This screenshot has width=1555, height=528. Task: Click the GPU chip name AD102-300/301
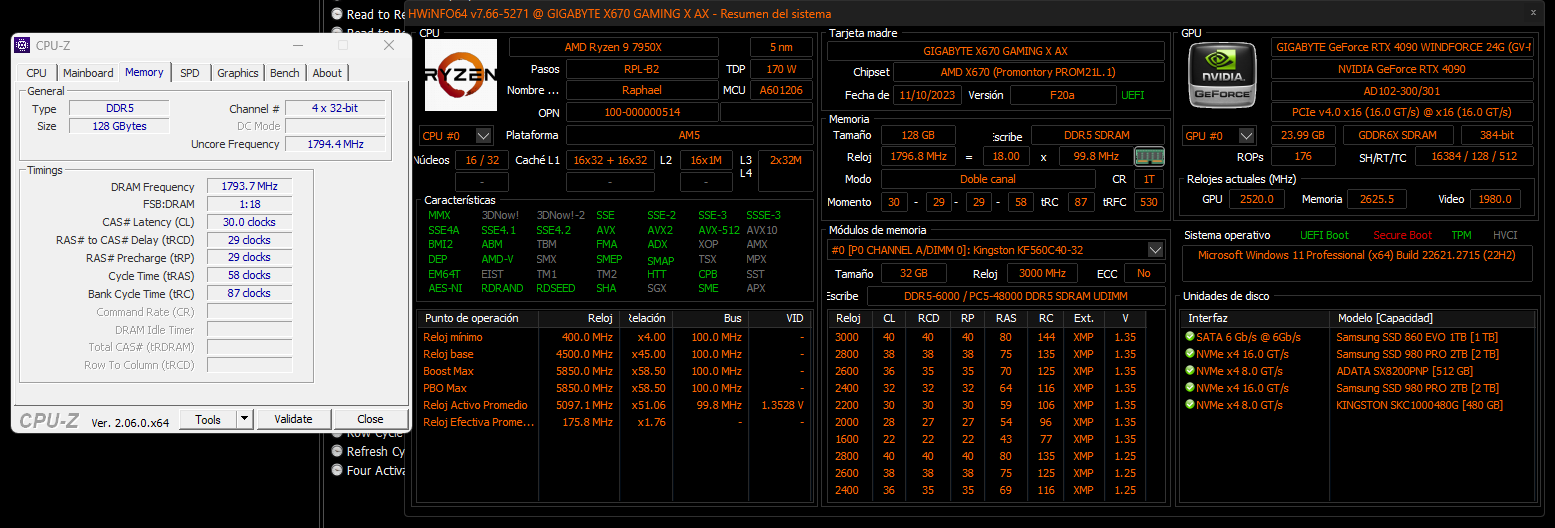click(1402, 91)
